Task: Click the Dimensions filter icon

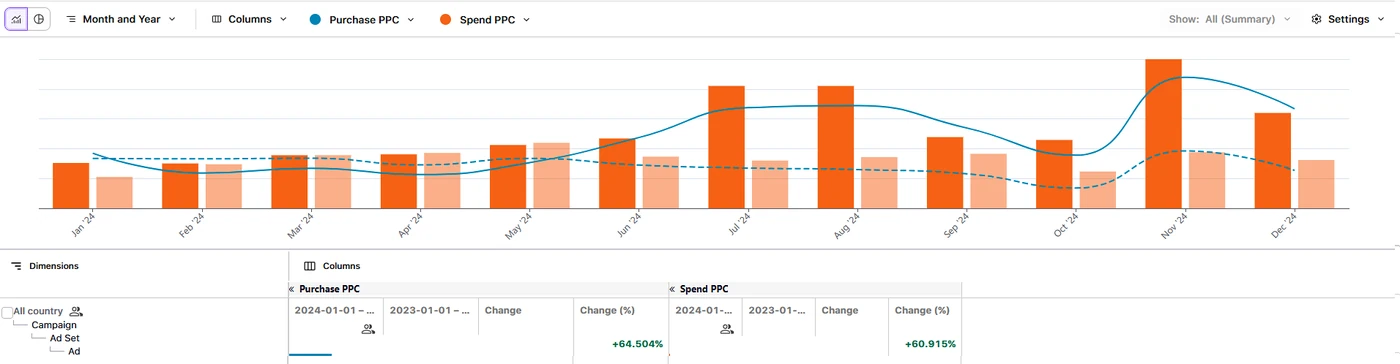Action: point(16,266)
